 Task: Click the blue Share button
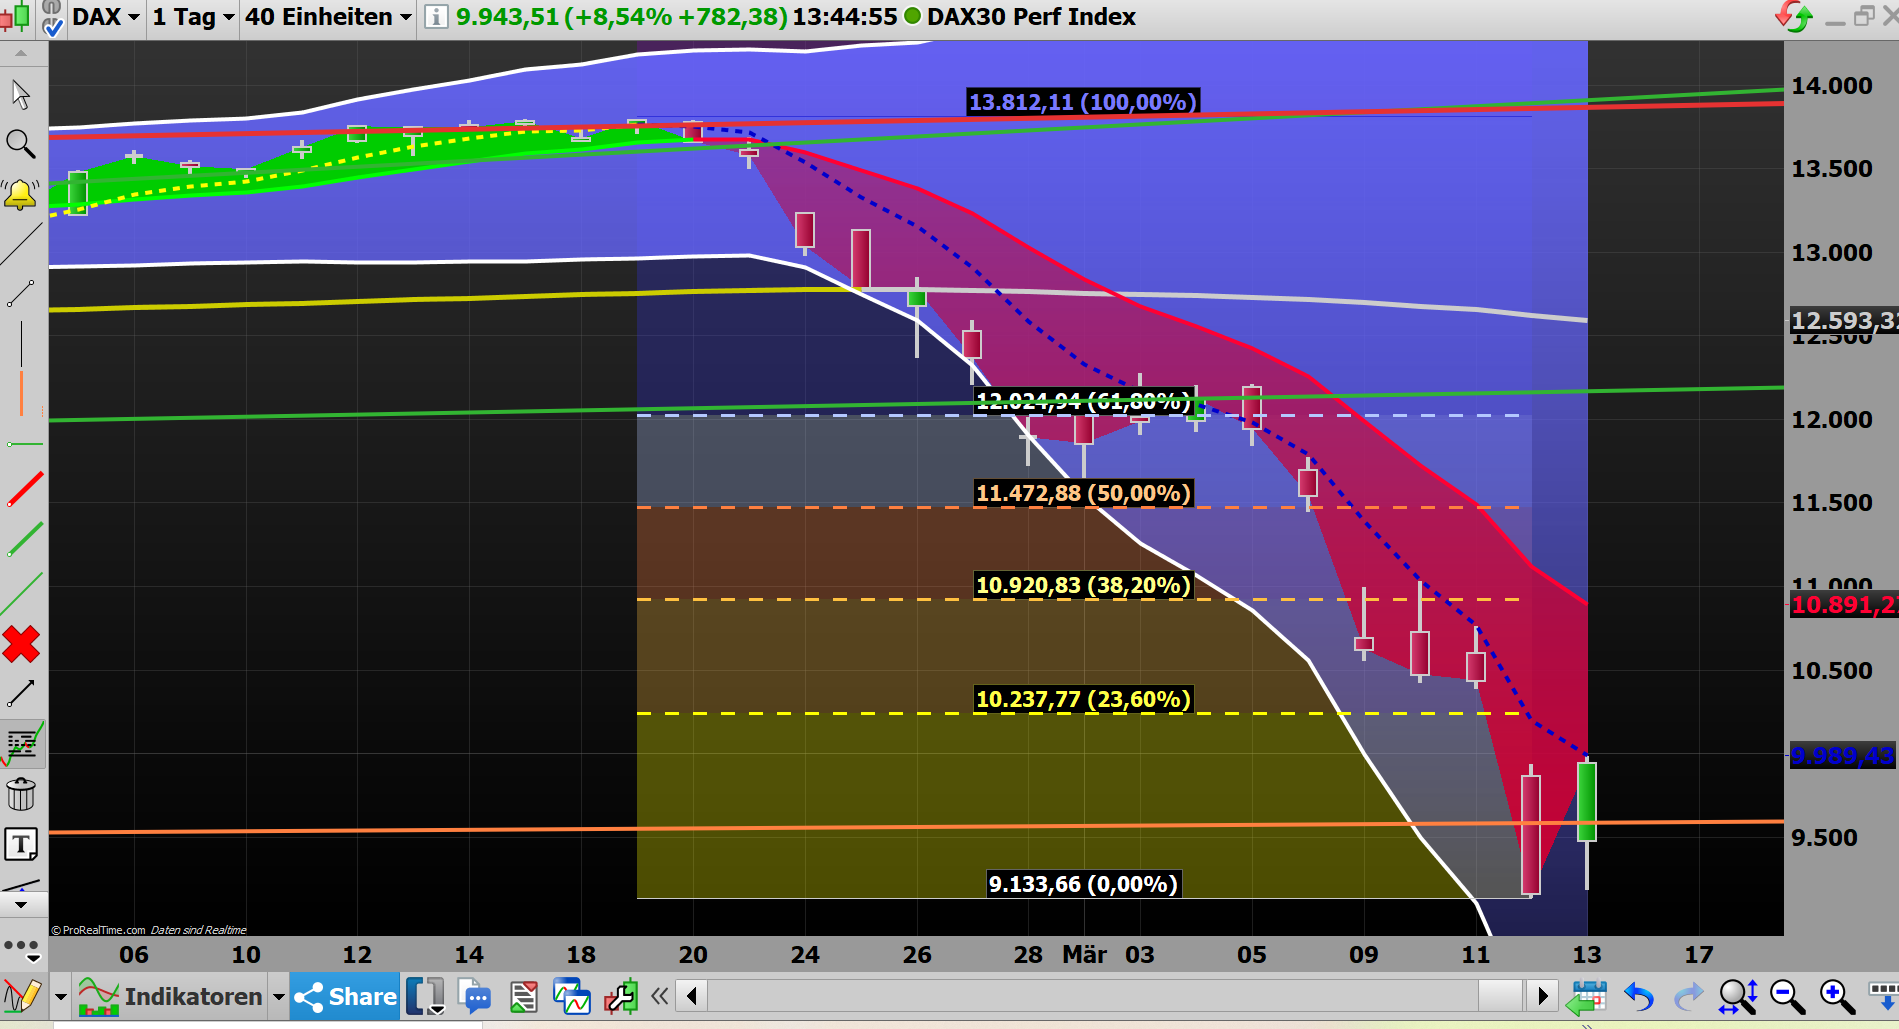click(344, 996)
